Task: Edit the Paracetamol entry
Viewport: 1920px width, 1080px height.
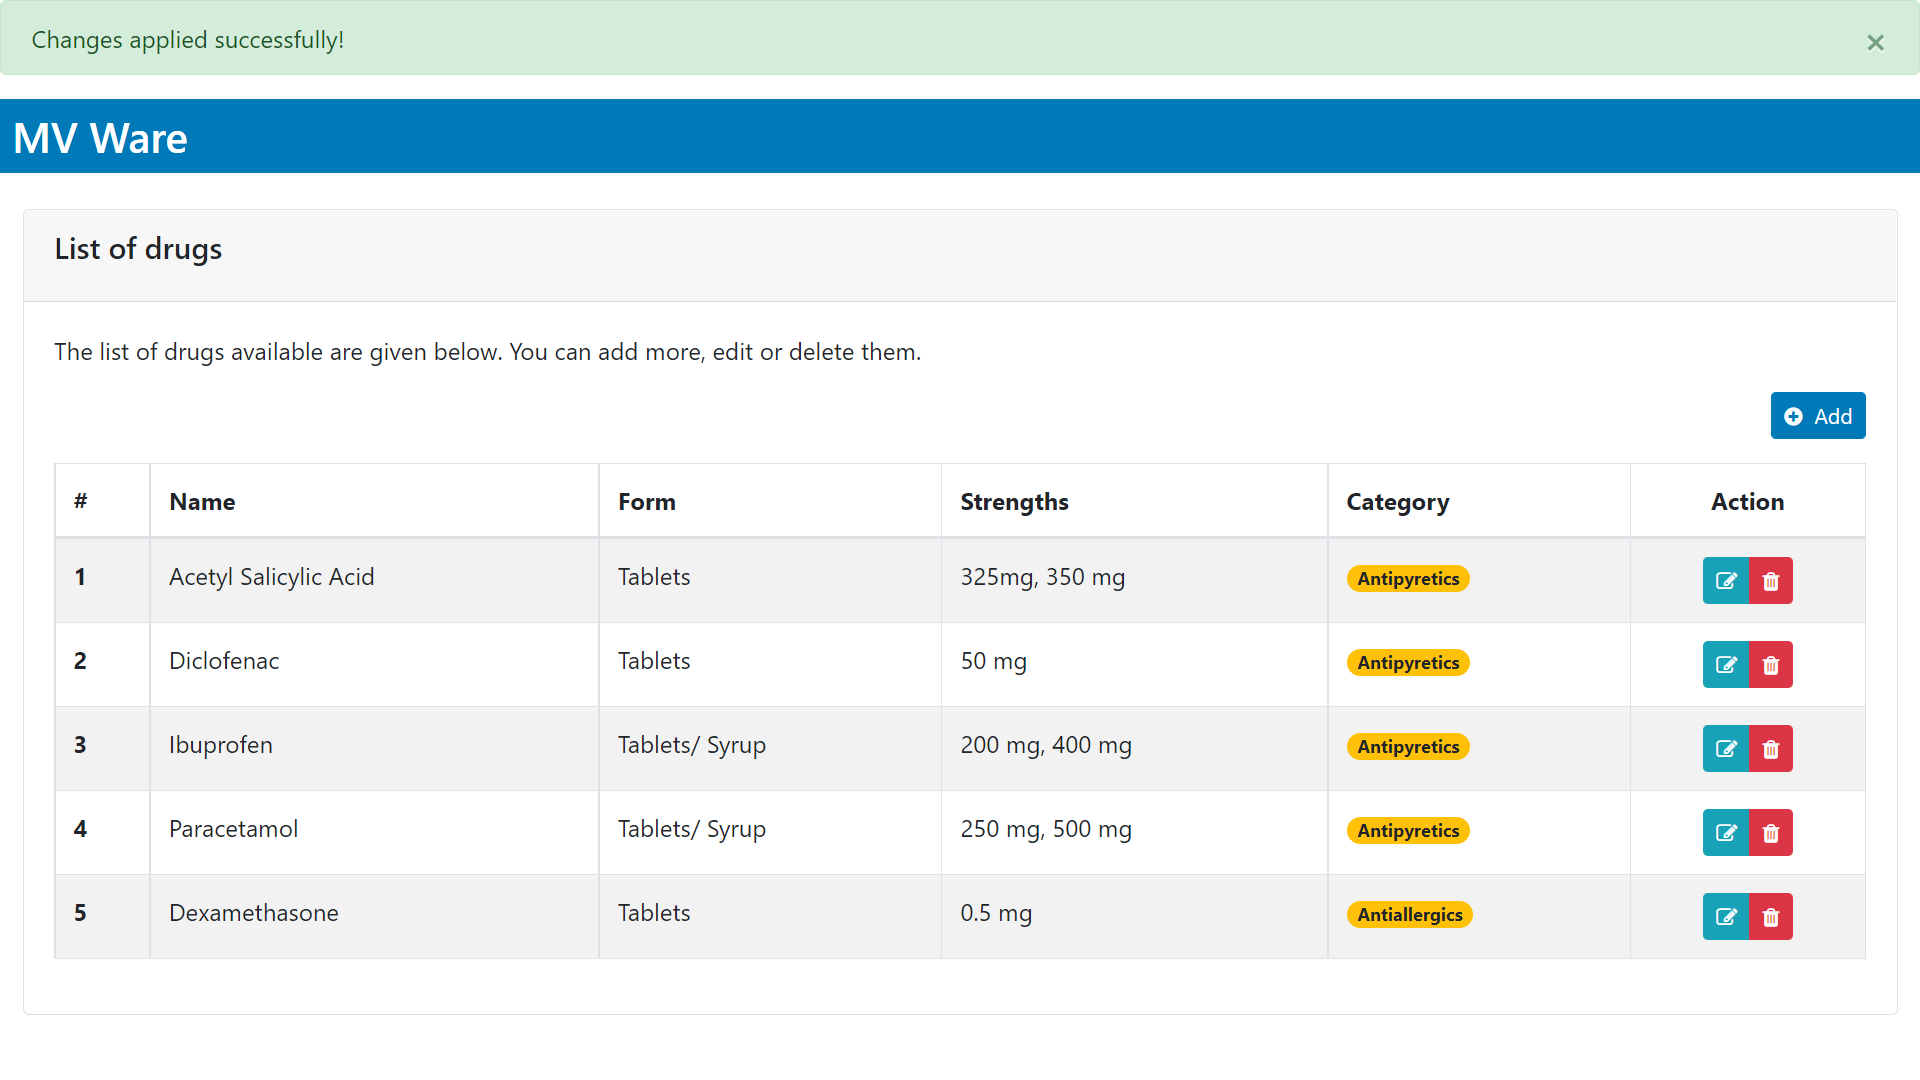Action: tap(1726, 833)
